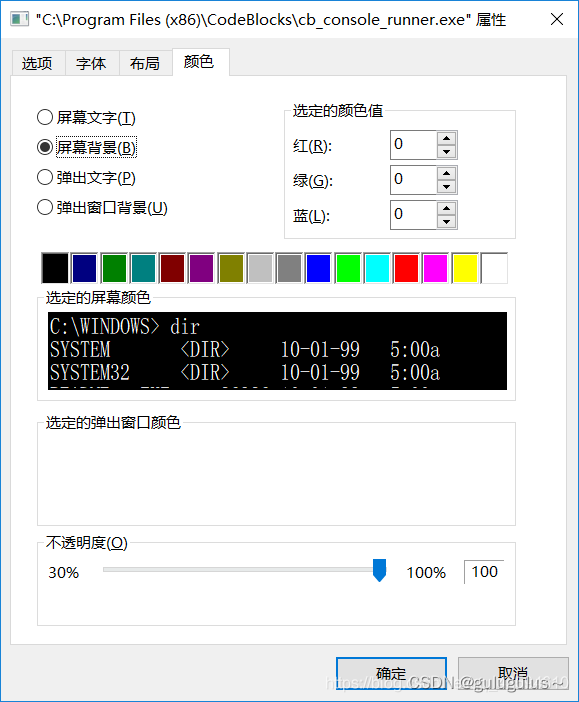579x702 pixels.
Task: Pick the dark green color swatch
Action: [x=114, y=268]
